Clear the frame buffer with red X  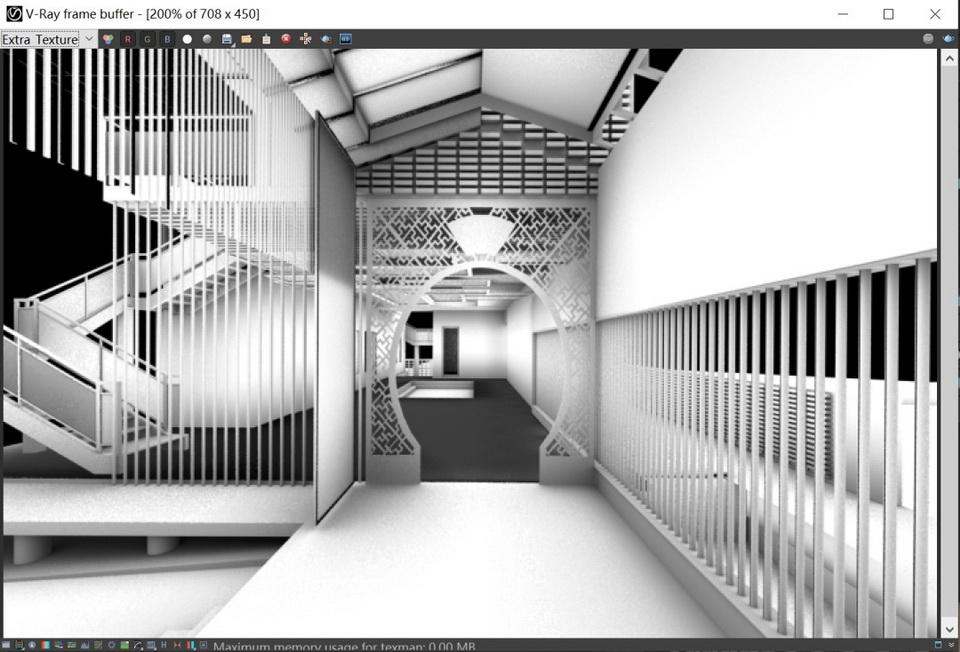coord(286,39)
